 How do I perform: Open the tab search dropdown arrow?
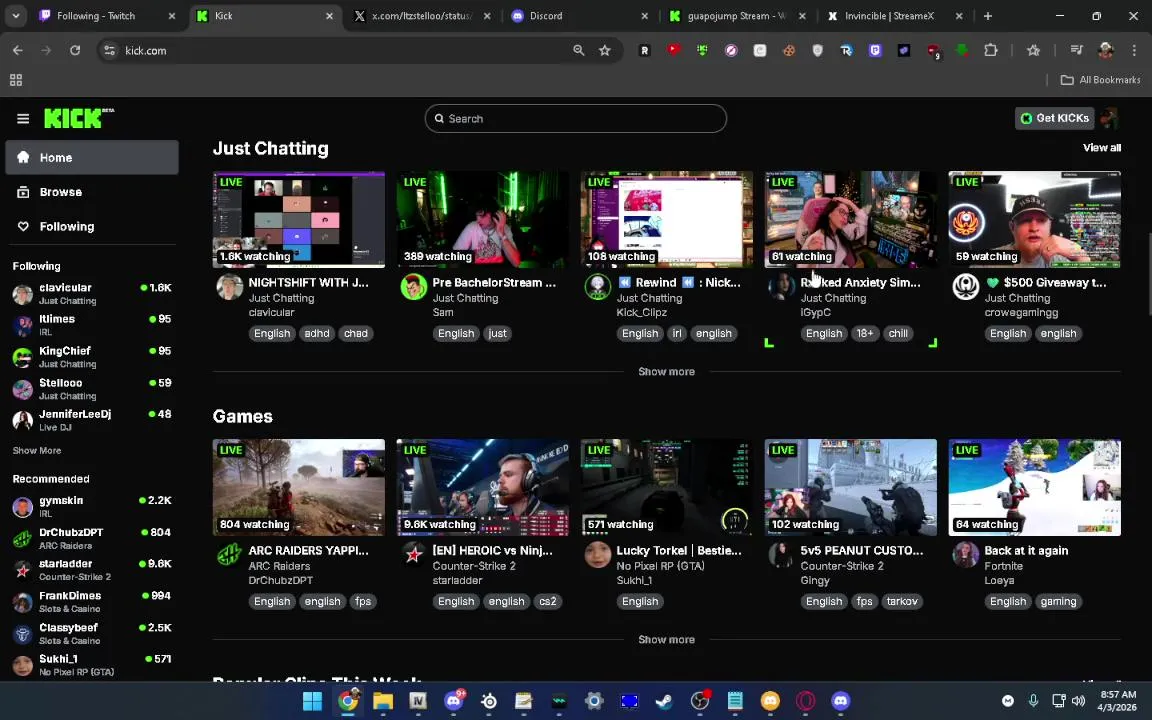pos(15,15)
